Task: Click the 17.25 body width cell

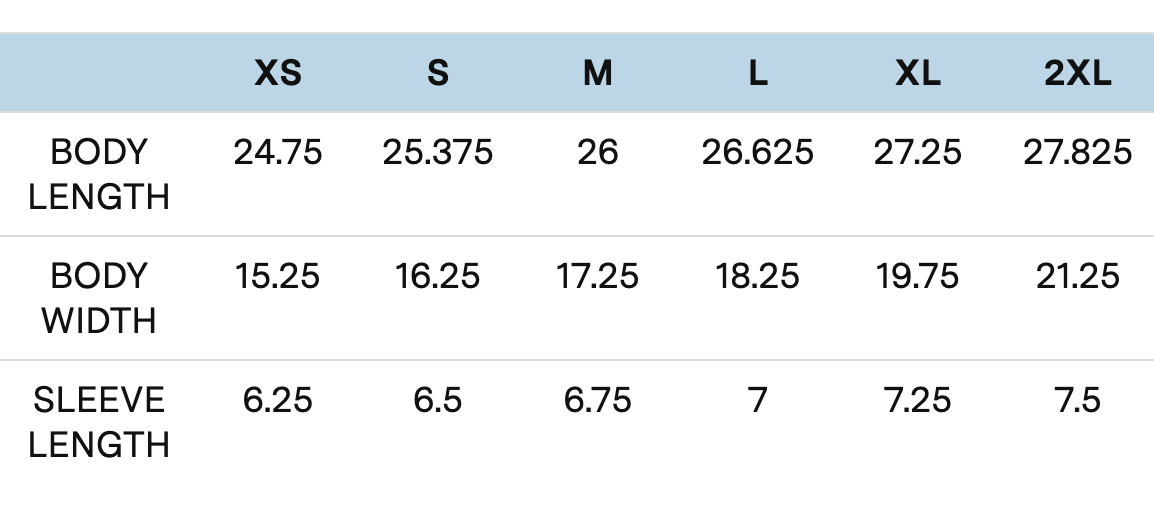Action: point(598,276)
